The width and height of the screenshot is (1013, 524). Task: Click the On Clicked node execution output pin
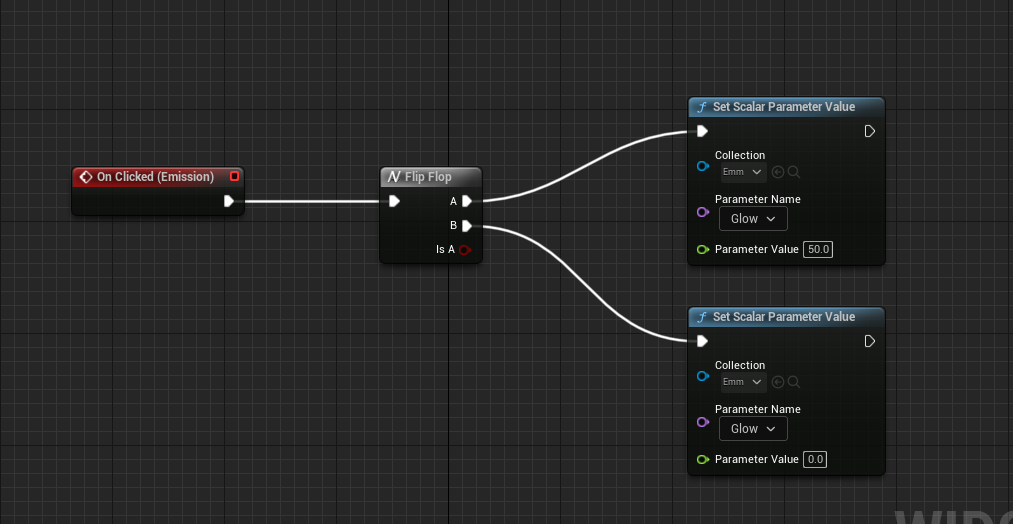click(229, 201)
